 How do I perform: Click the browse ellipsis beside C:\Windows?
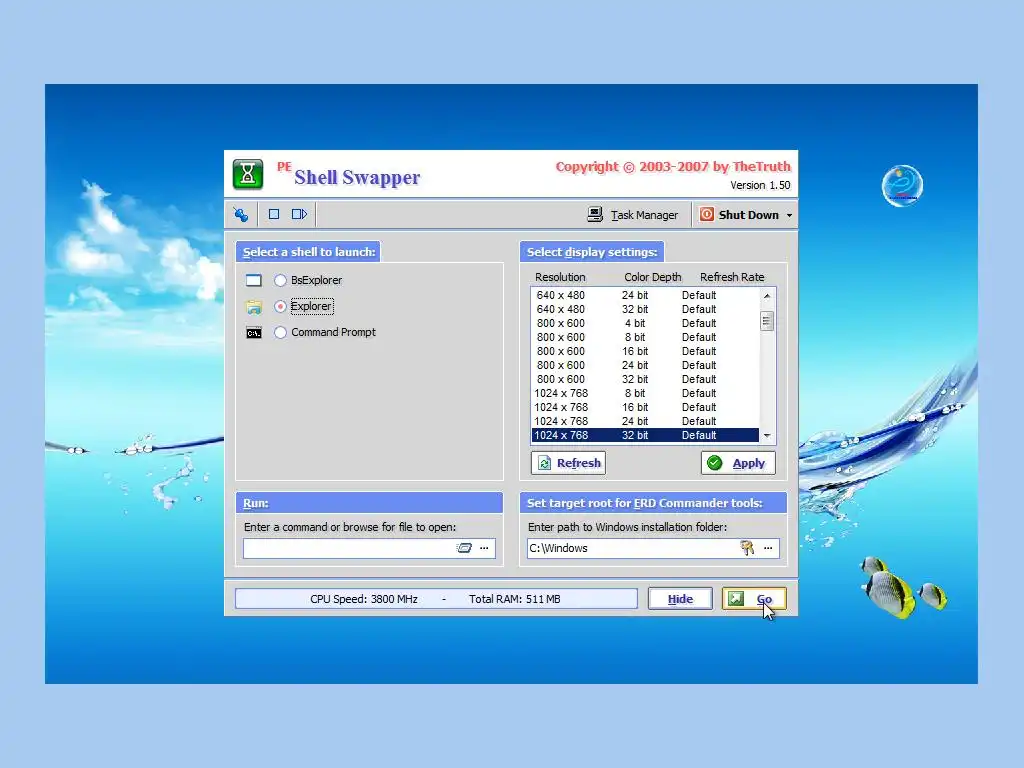click(x=769, y=548)
